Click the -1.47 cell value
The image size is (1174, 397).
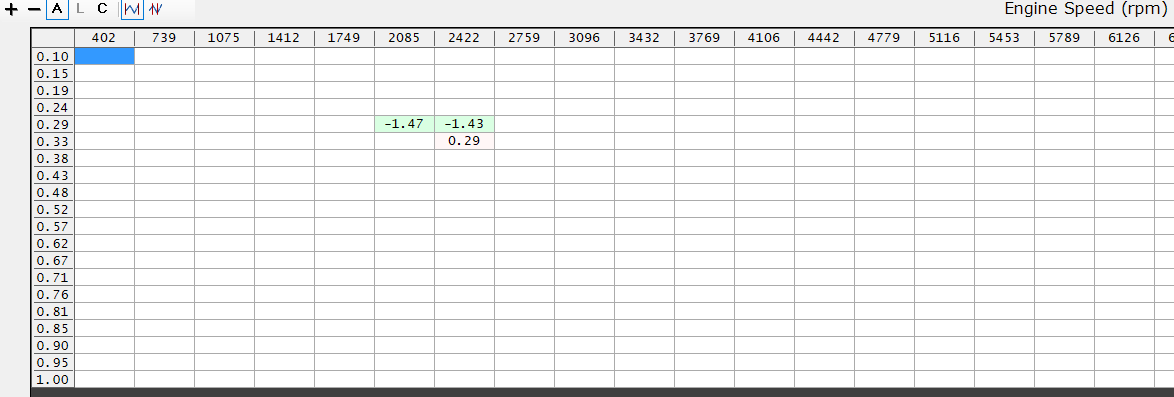pyautogui.click(x=404, y=124)
